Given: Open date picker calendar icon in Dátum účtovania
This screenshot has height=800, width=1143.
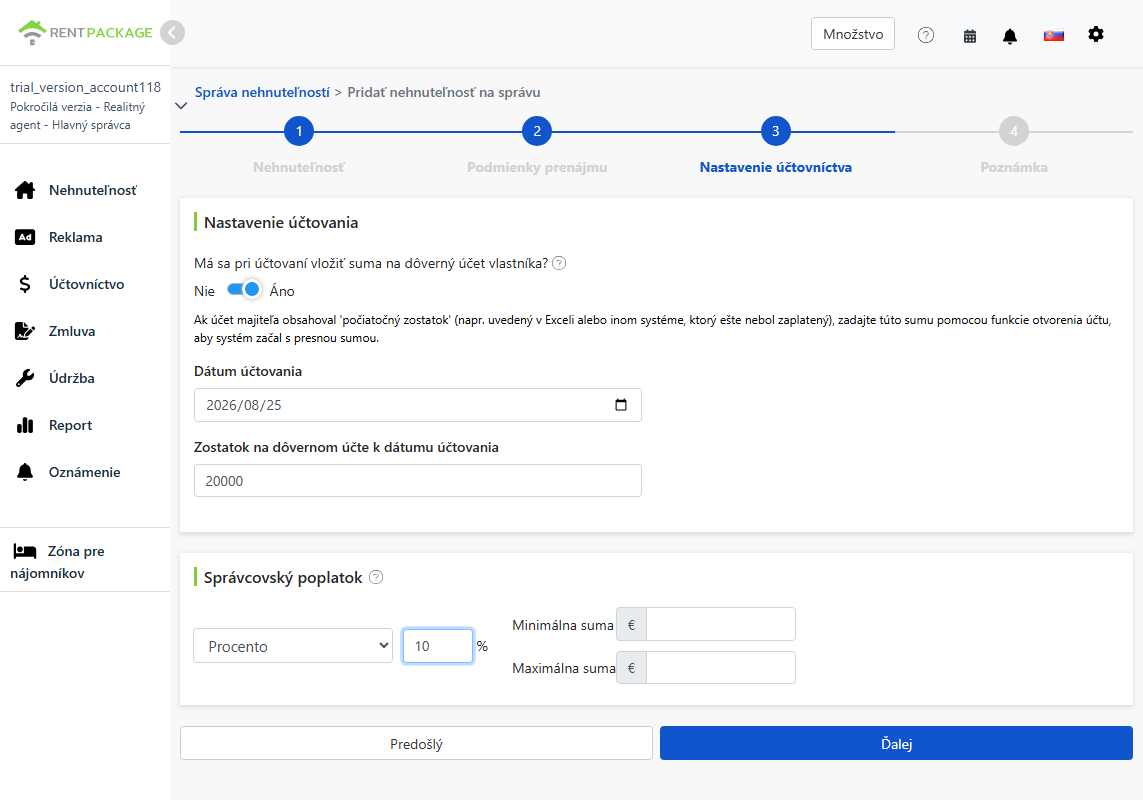Looking at the screenshot, I should 621,405.
